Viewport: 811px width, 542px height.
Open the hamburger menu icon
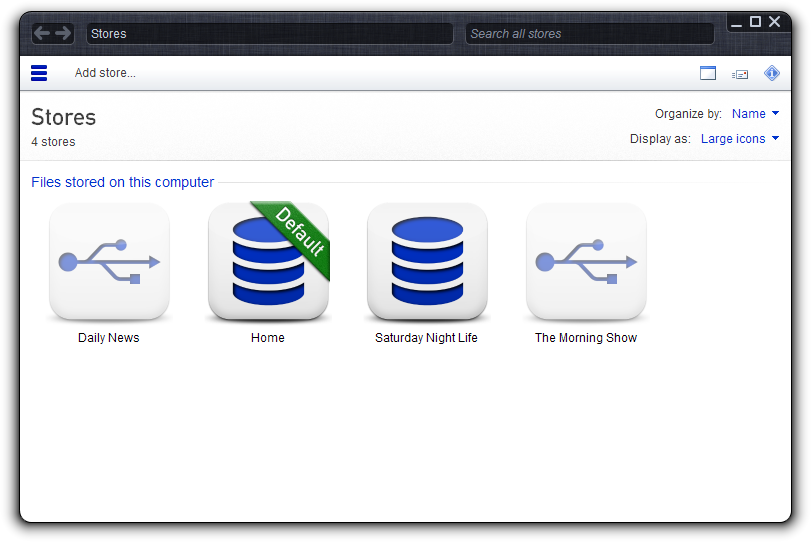point(39,73)
